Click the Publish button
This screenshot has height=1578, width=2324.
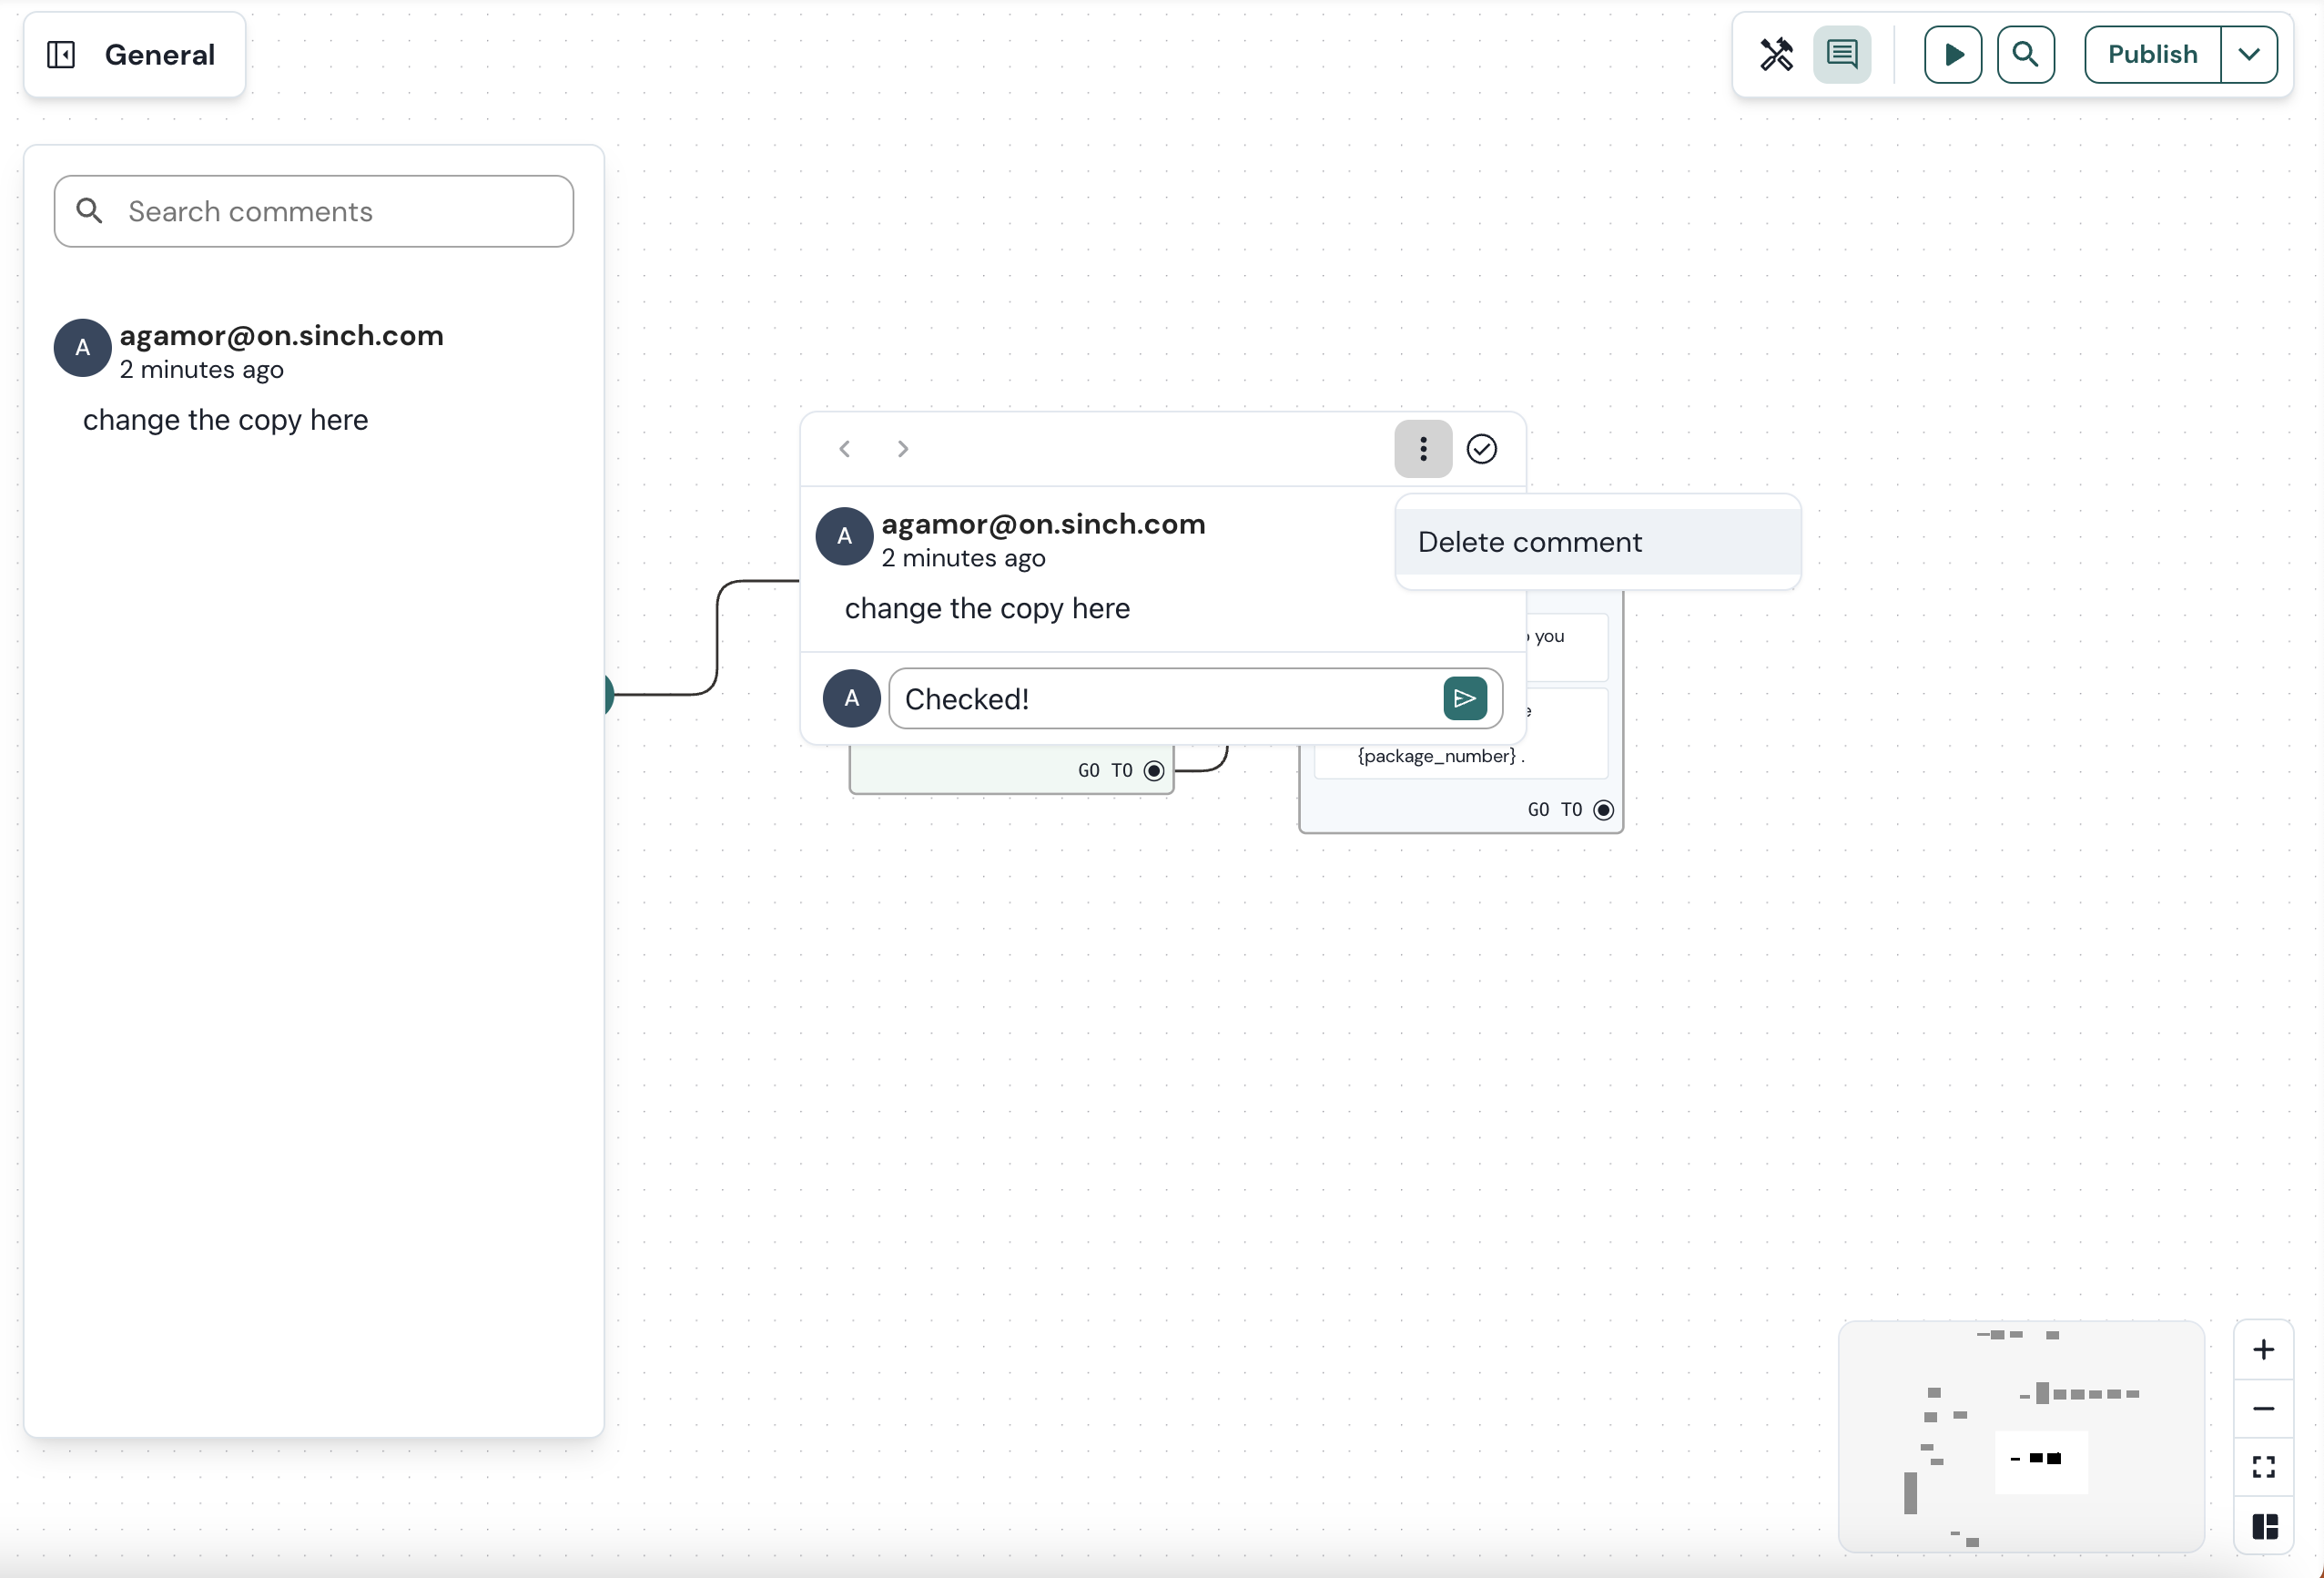click(x=2151, y=53)
